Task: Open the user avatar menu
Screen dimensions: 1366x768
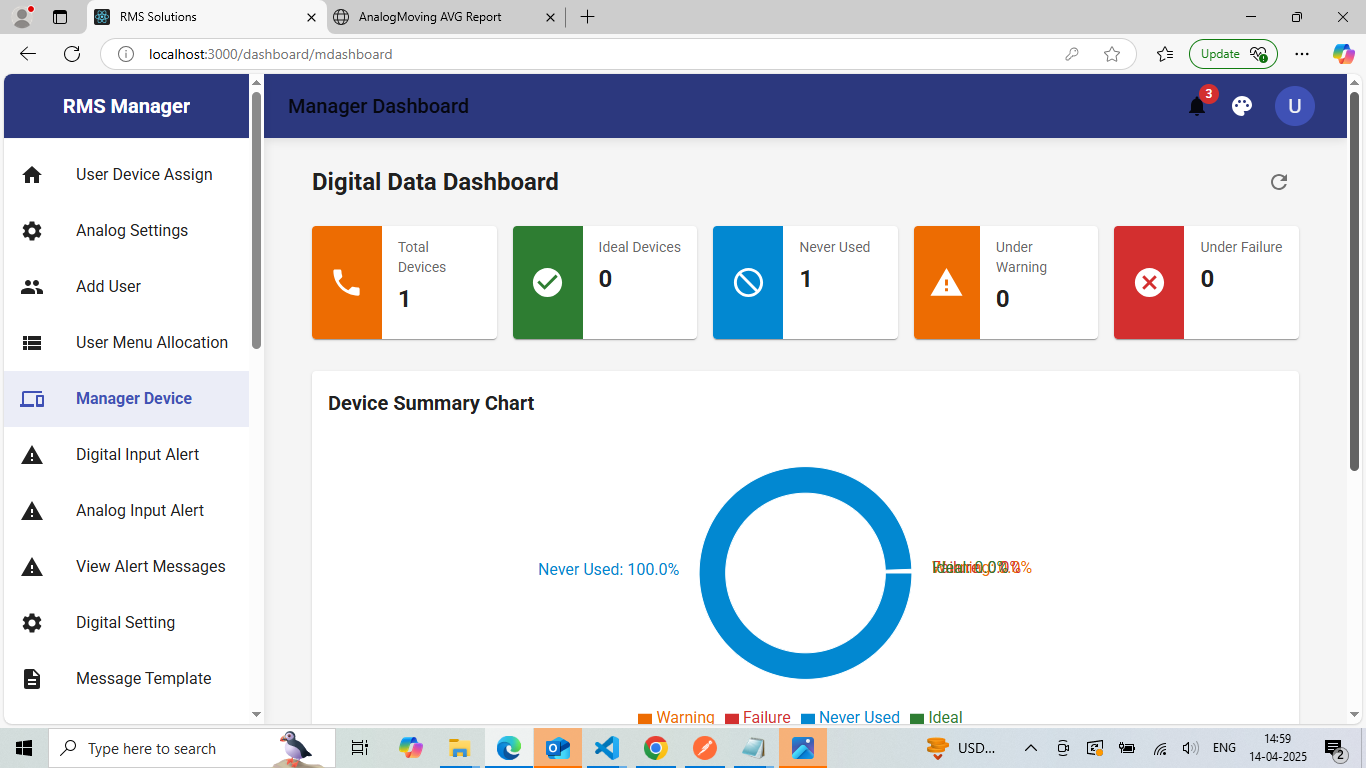Action: point(1295,106)
